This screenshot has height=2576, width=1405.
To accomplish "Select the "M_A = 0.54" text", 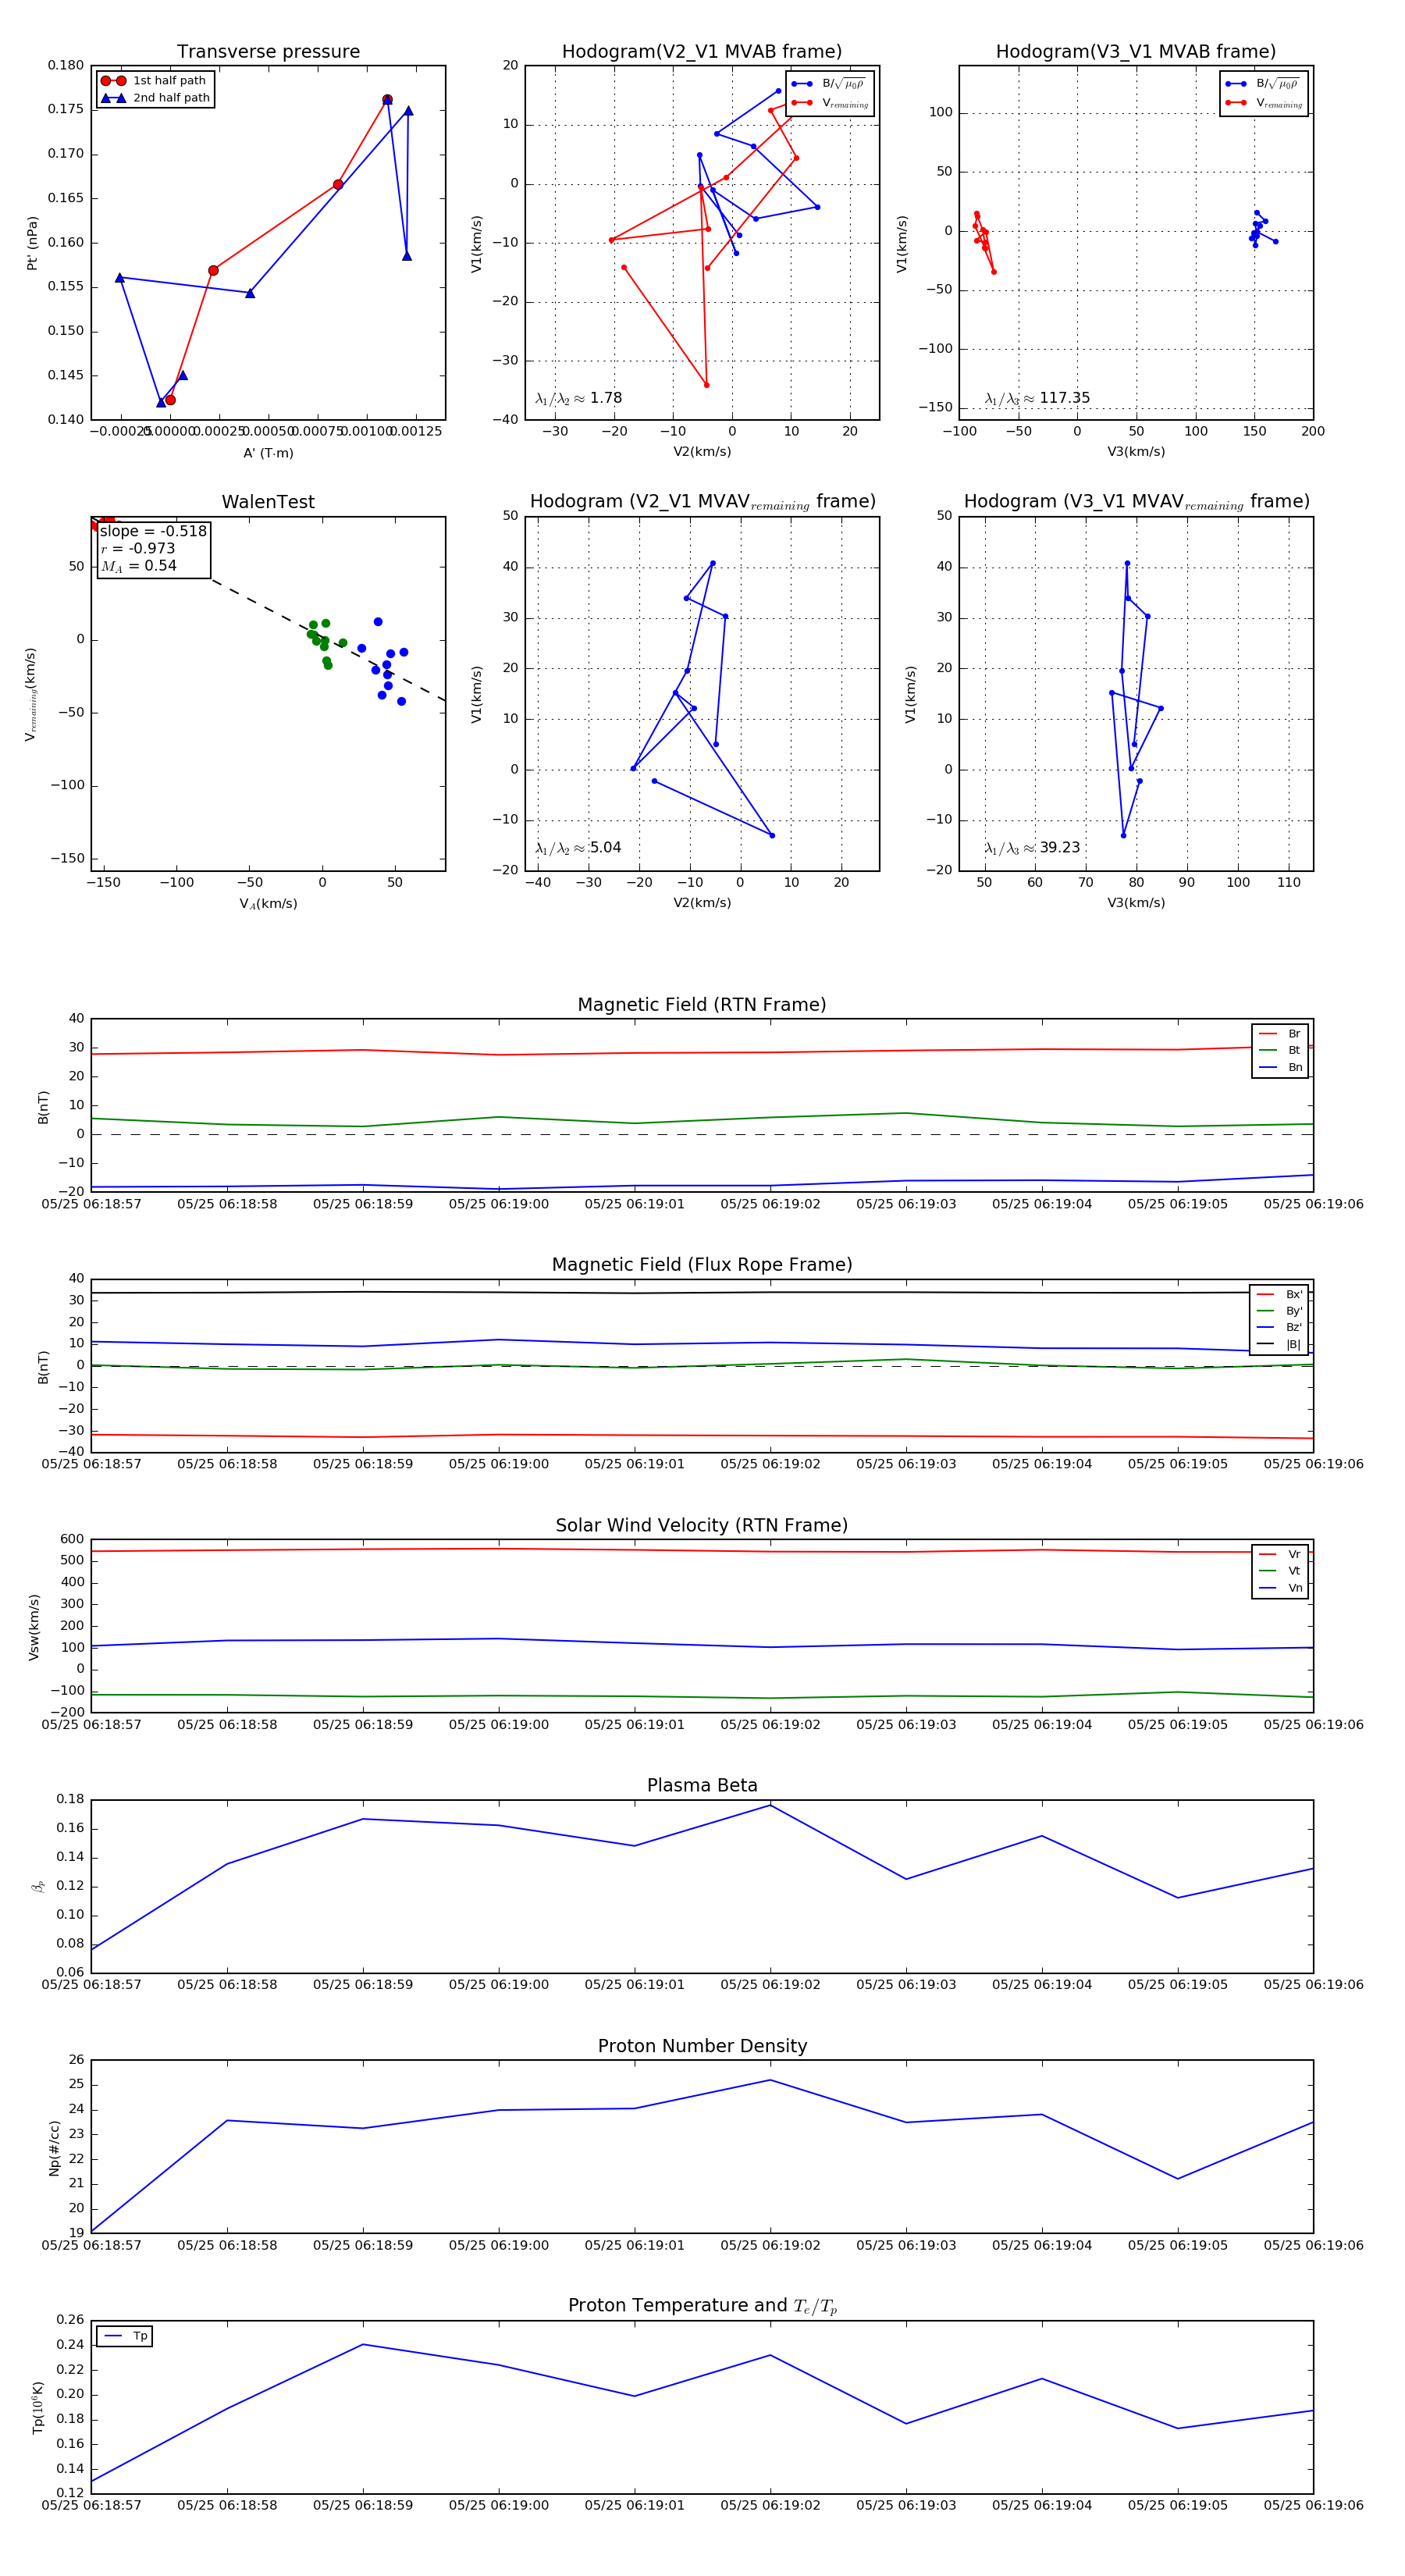I will (139, 566).
